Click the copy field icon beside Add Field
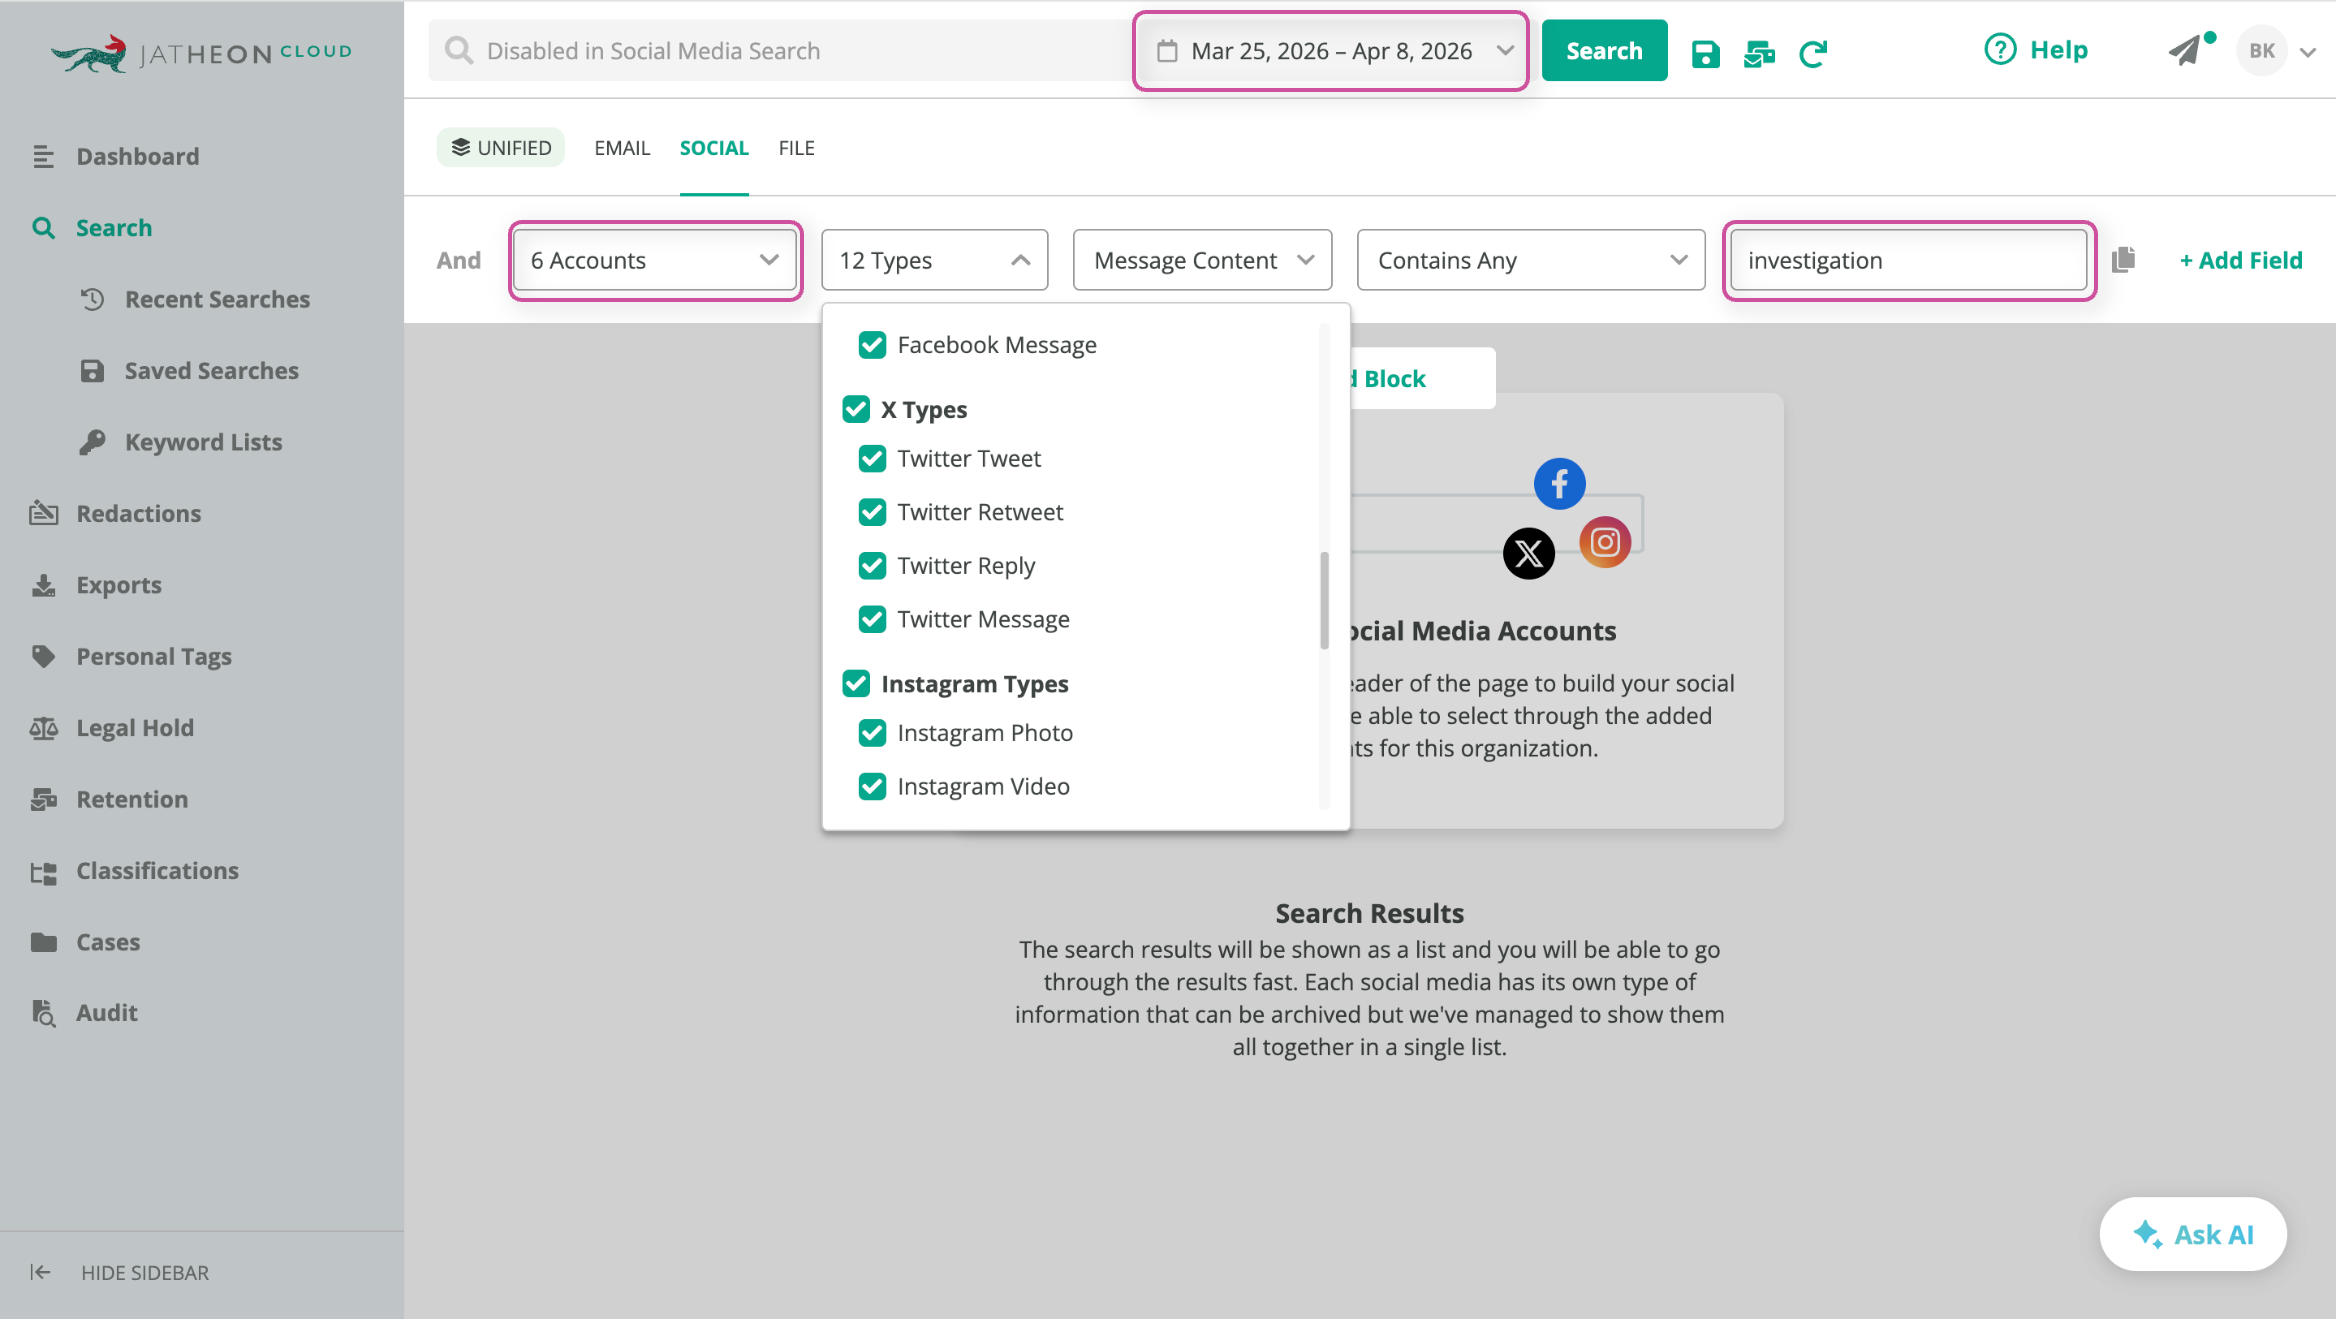Viewport: 2336px width, 1319px height. pos(2123,259)
